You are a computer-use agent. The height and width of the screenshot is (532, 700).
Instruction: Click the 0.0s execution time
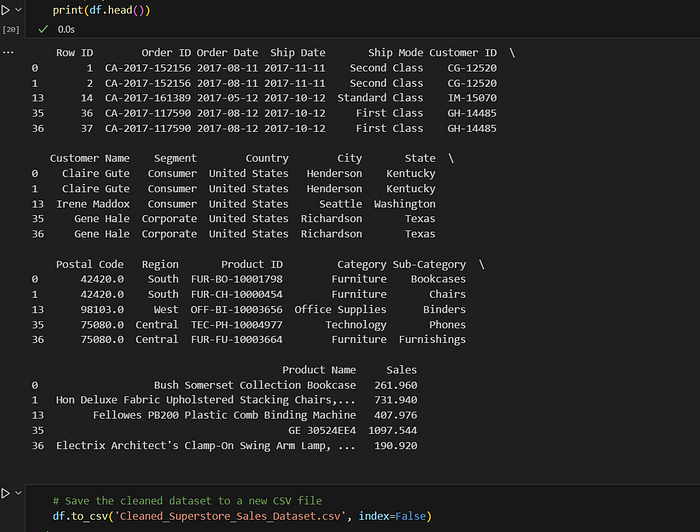[66, 29]
